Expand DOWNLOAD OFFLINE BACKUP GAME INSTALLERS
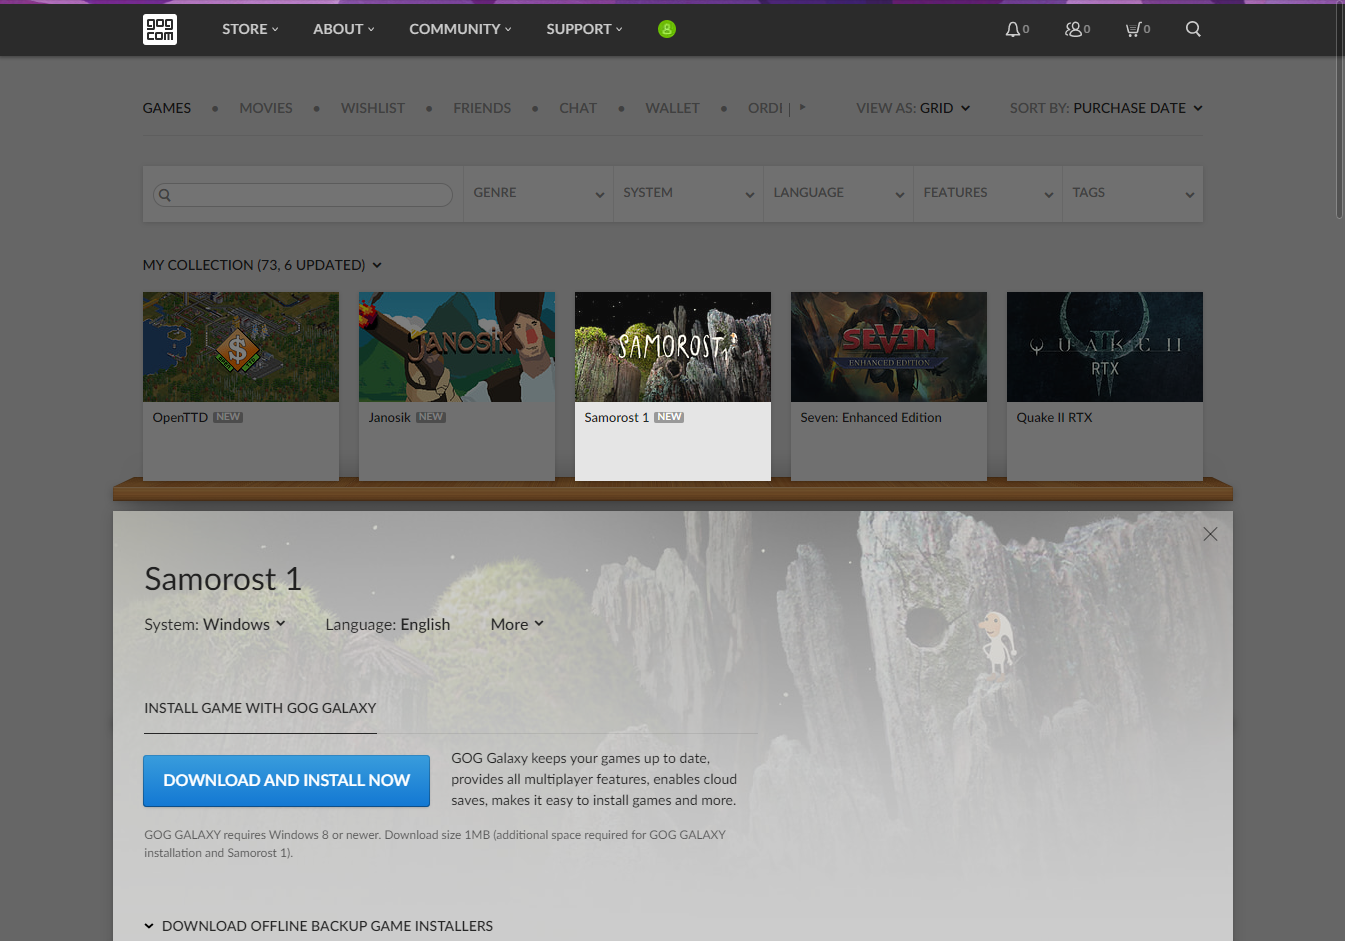This screenshot has width=1345, height=941. [x=318, y=926]
